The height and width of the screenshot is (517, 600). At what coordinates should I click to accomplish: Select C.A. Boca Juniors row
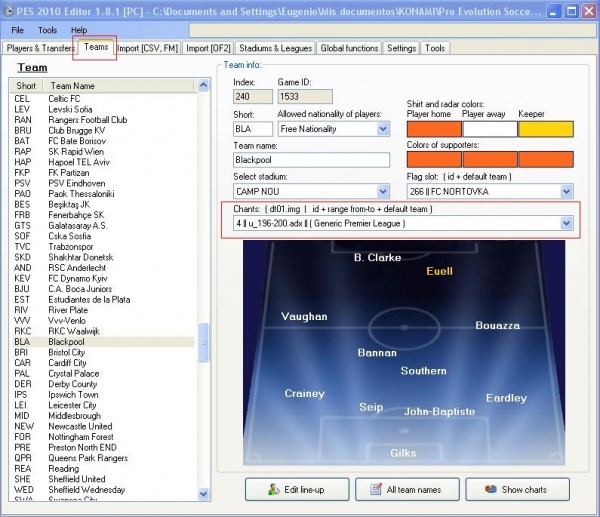click(x=103, y=289)
